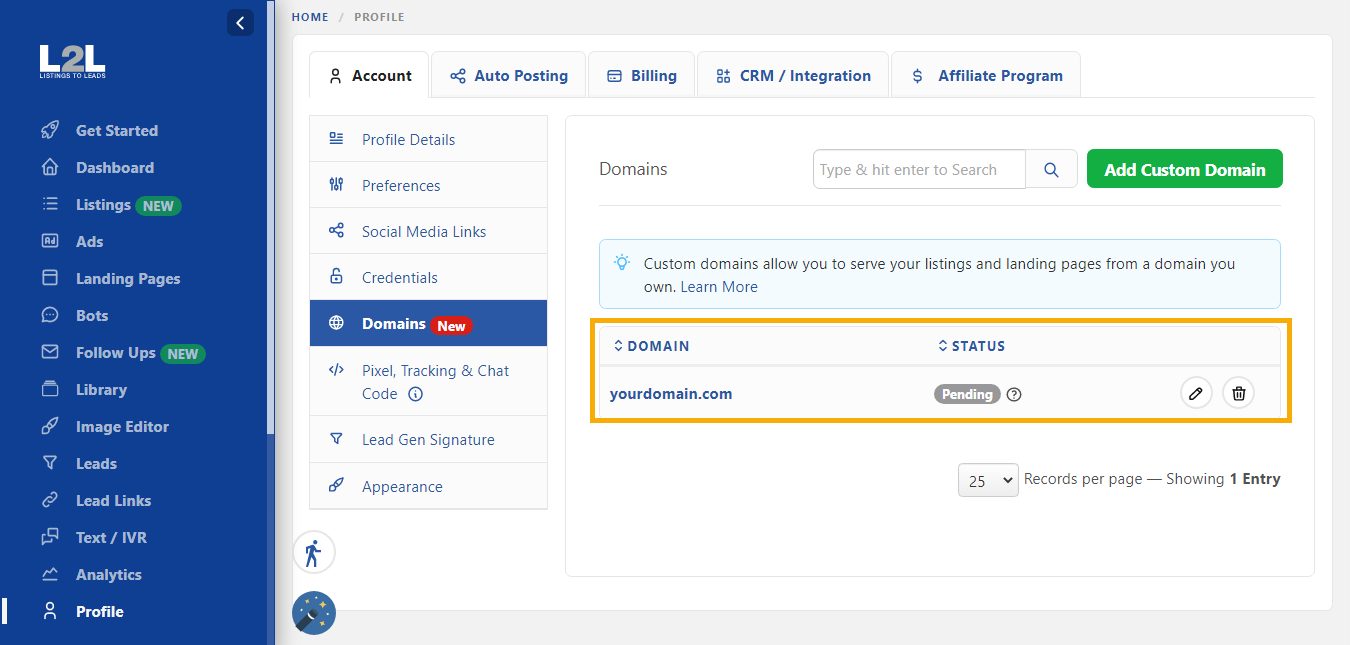This screenshot has height=645, width=1350.
Task: Collapse the sidebar with the chevron arrow
Action: tap(240, 22)
